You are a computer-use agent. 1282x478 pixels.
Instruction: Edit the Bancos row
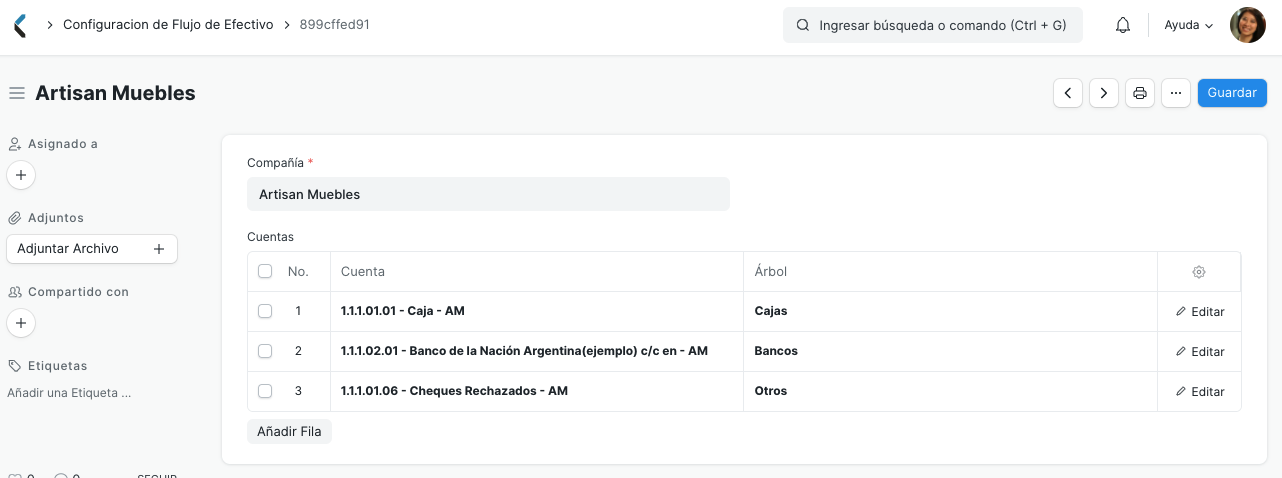(1200, 352)
